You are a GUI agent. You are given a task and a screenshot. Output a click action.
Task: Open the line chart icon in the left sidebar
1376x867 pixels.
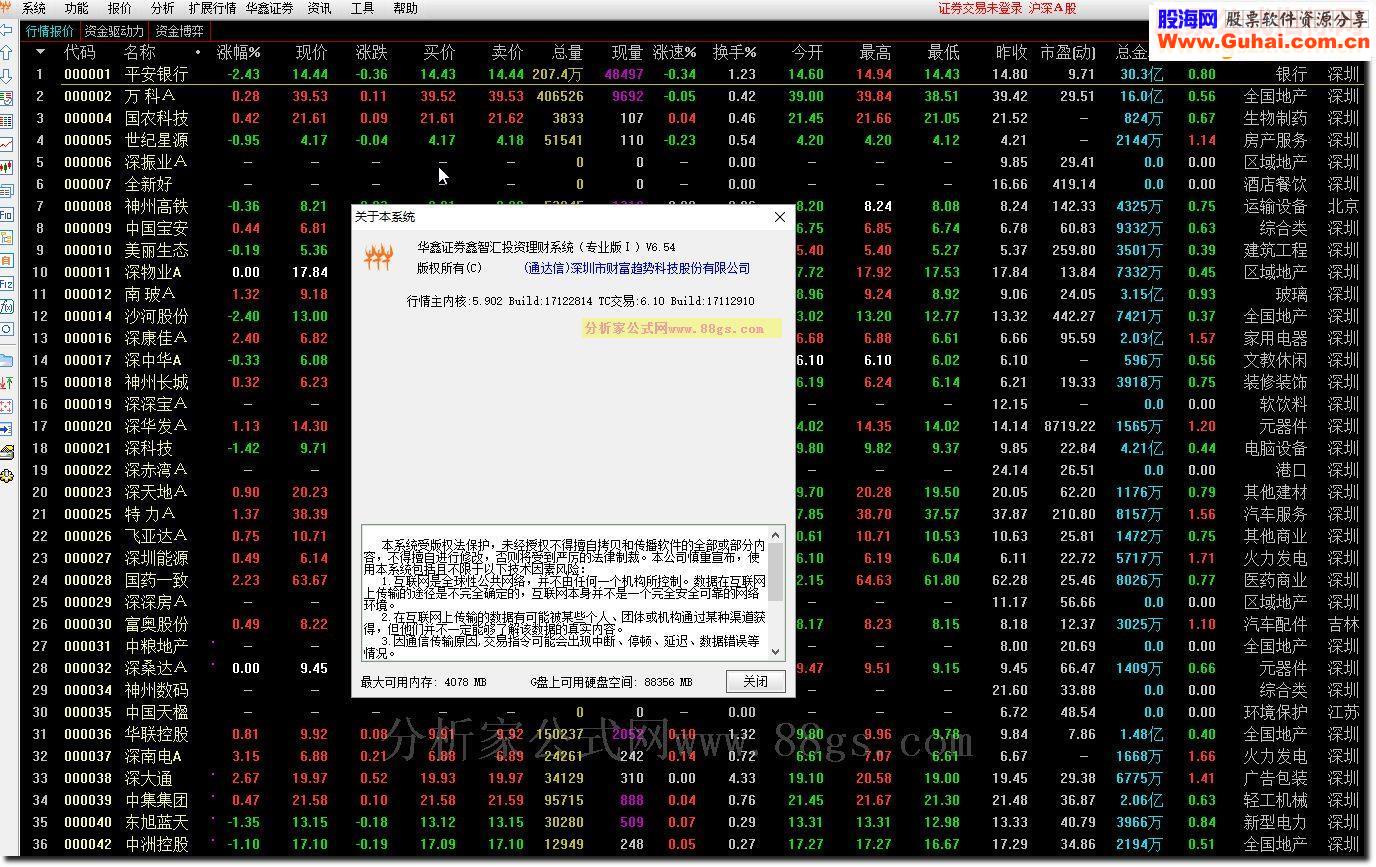(x=6, y=145)
